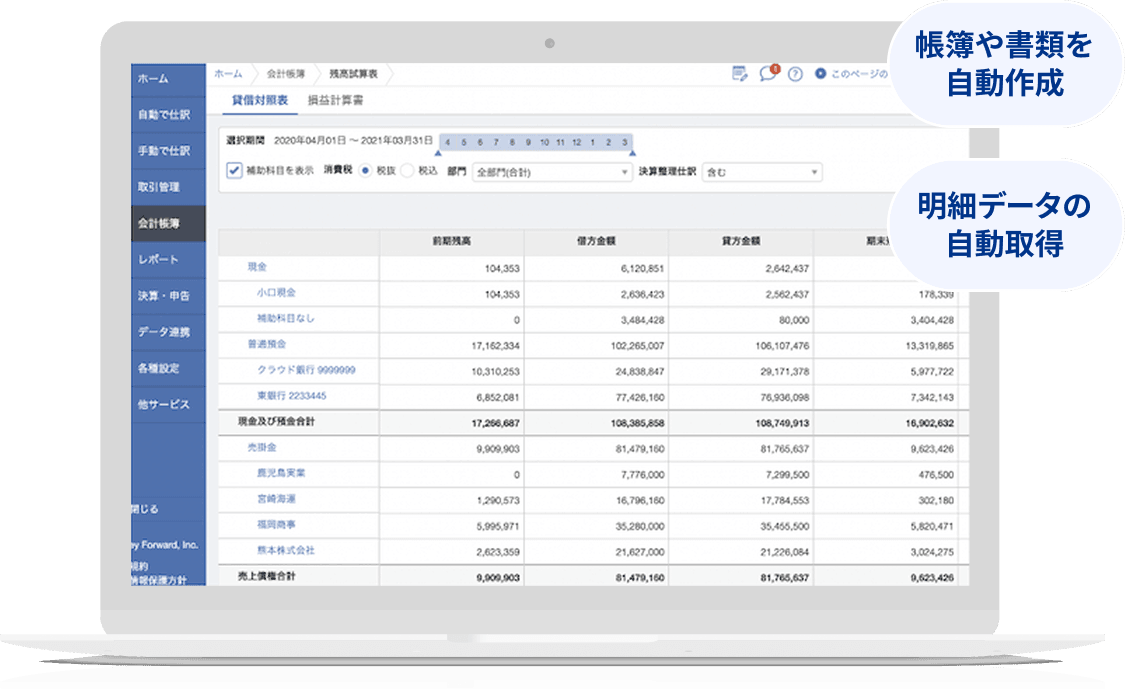Click the 閉じる sidebar collapse link
Image resolution: width=1125 pixels, height=689 pixels.
pyautogui.click(x=145, y=509)
